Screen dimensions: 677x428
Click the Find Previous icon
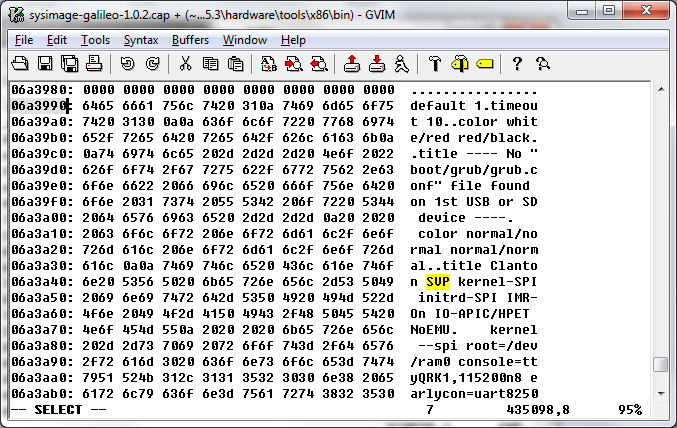pos(319,64)
